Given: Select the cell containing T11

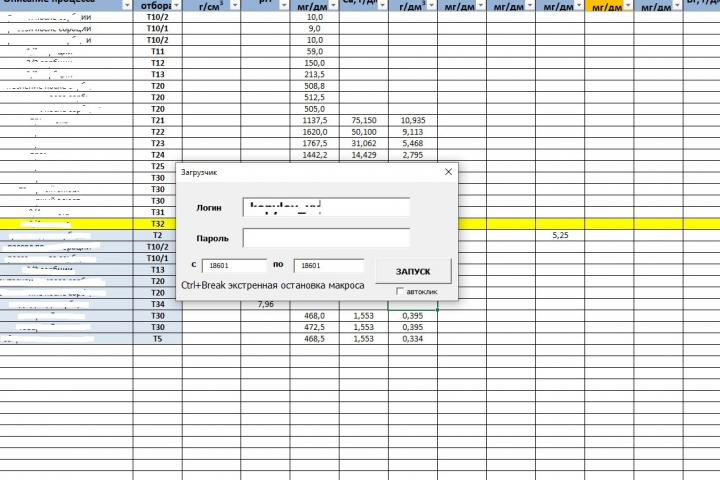Looking at the screenshot, I should [x=158, y=51].
